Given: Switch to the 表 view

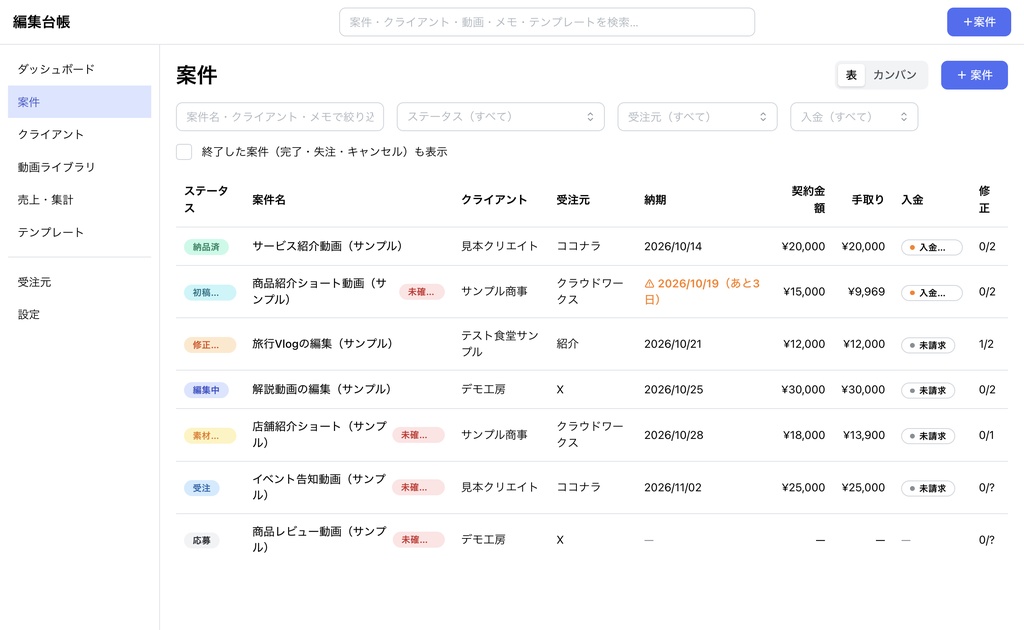Looking at the screenshot, I should coord(851,75).
